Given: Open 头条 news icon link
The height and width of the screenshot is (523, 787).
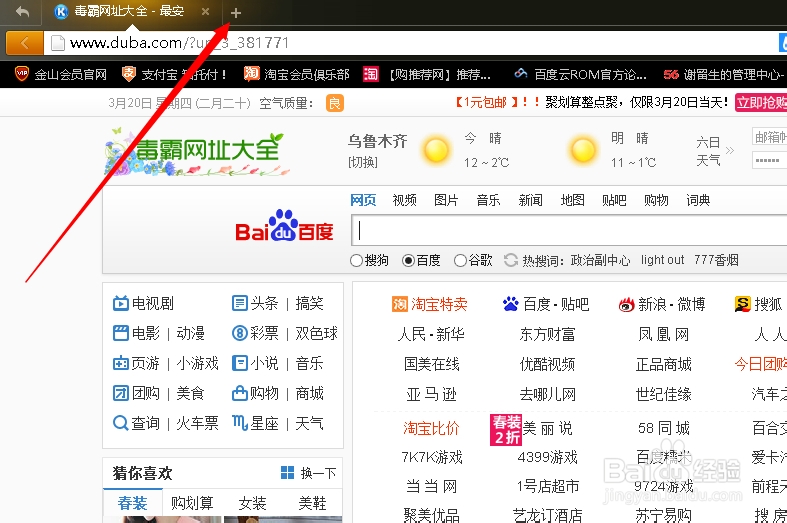Looking at the screenshot, I should (x=255, y=303).
